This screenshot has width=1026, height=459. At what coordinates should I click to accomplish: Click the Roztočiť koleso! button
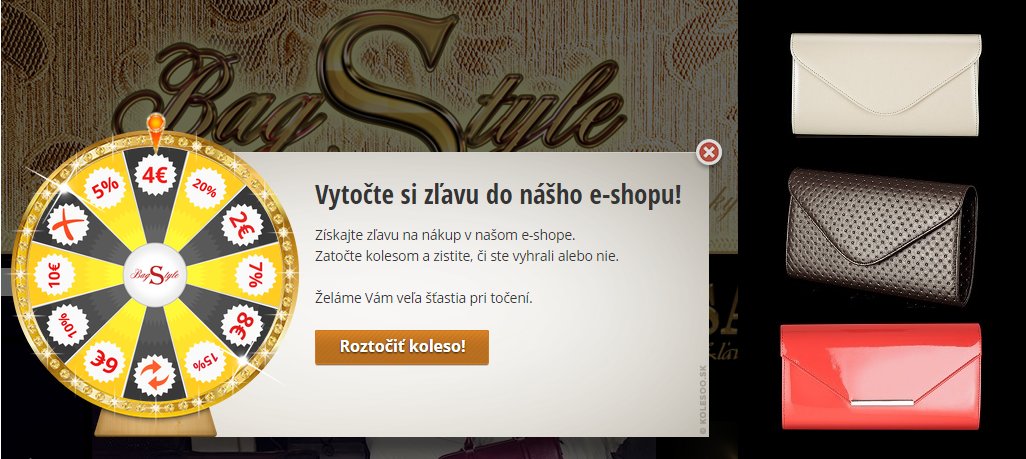[402, 347]
